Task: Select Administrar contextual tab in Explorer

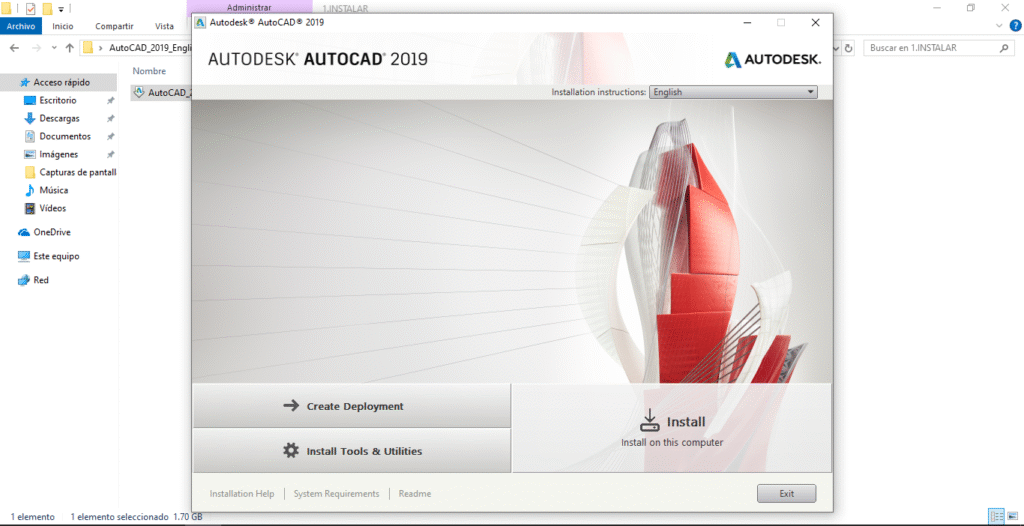Action: pos(248,8)
